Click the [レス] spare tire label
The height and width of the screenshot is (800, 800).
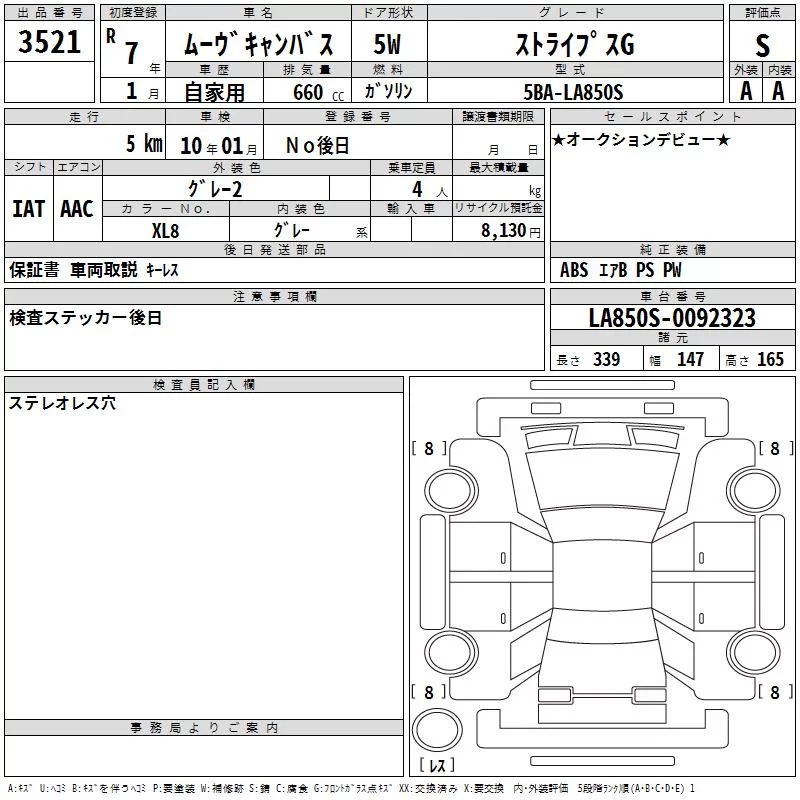(437, 765)
